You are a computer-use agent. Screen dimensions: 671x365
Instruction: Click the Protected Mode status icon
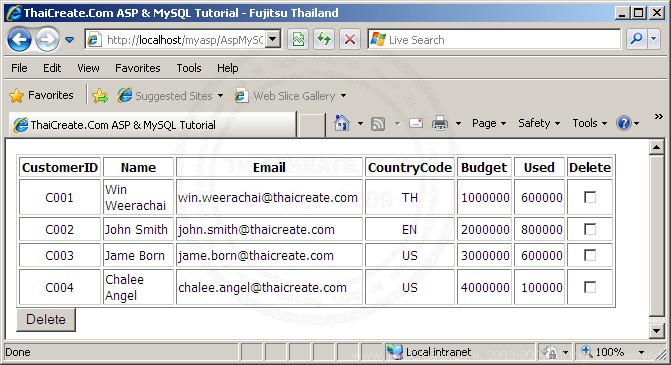coord(549,352)
